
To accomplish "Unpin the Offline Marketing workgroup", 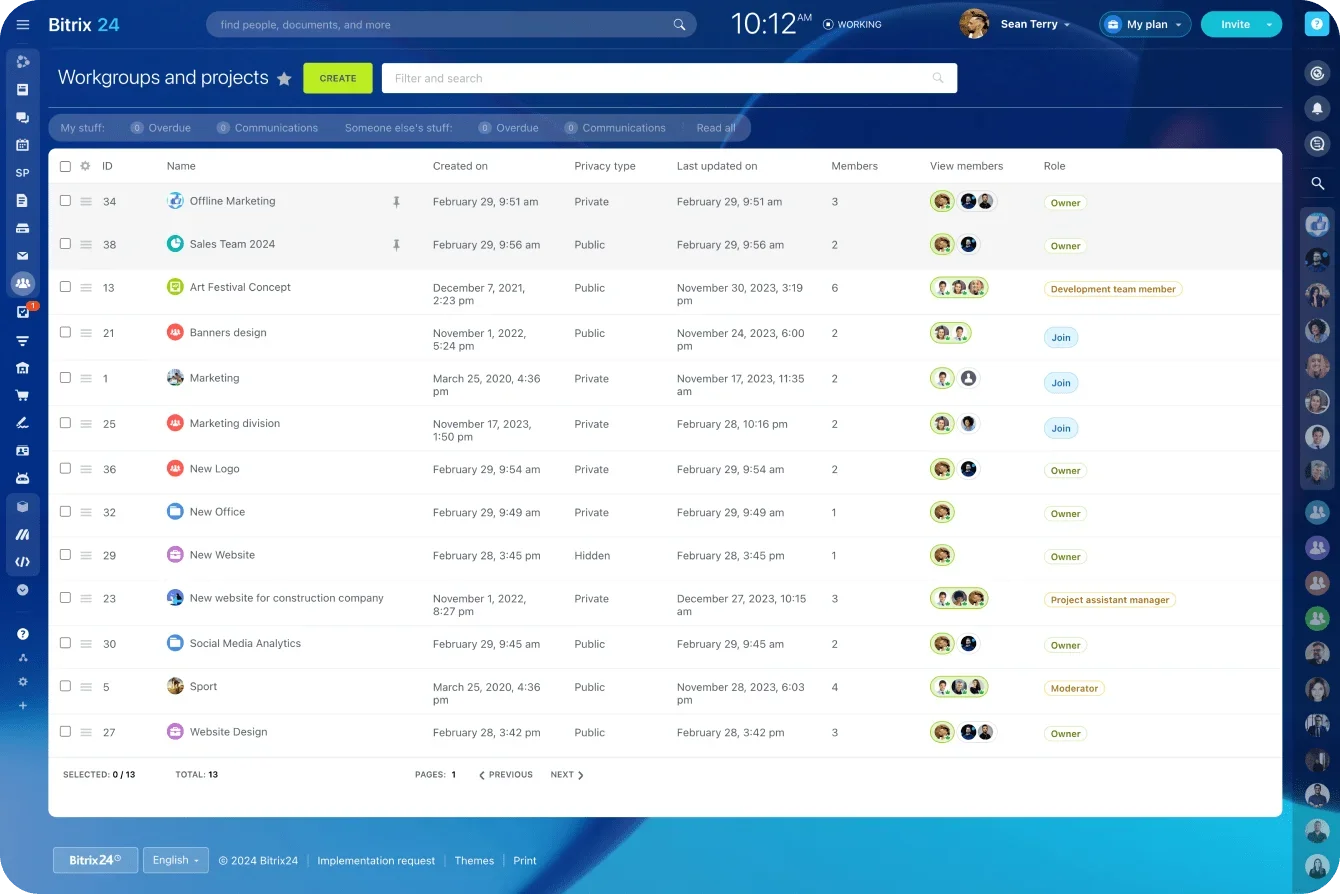I will (396, 202).
